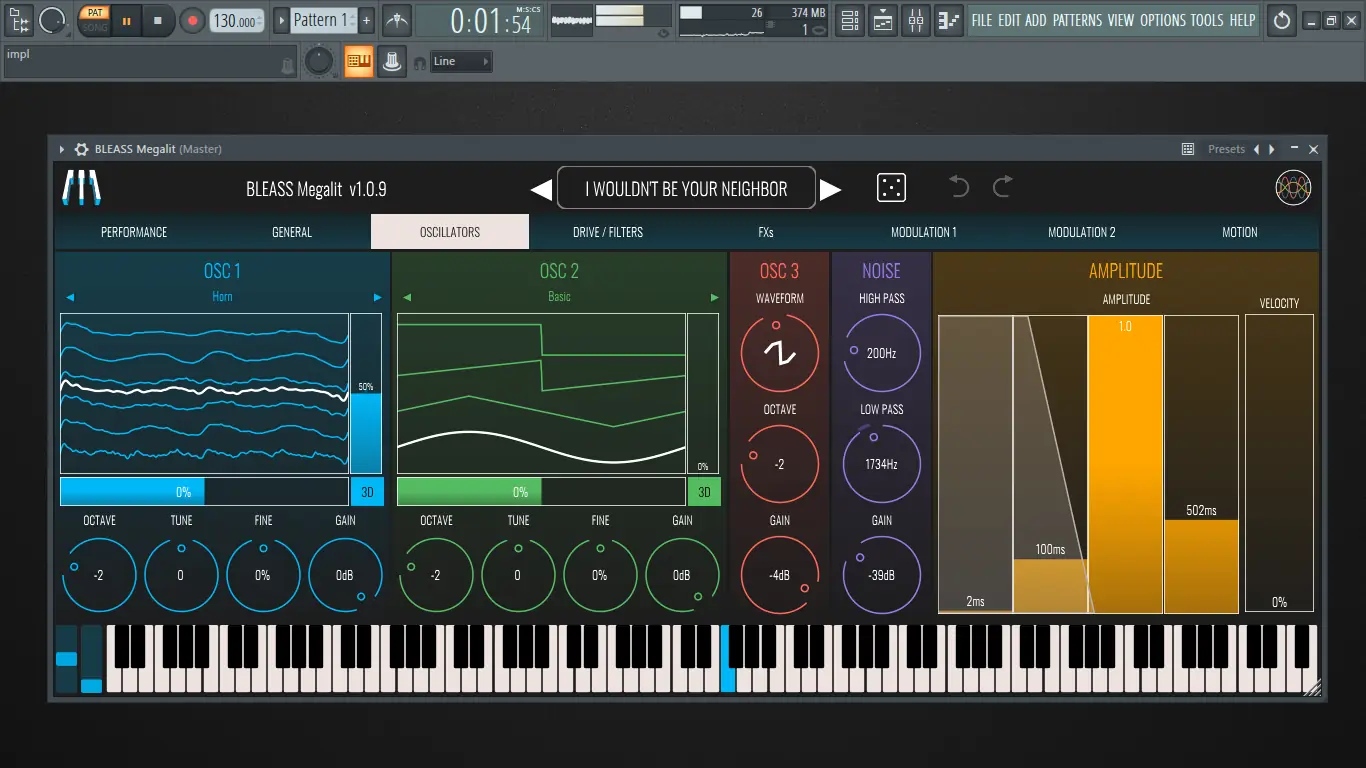
Task: Pause playback with the pause button
Action: (x=126, y=20)
